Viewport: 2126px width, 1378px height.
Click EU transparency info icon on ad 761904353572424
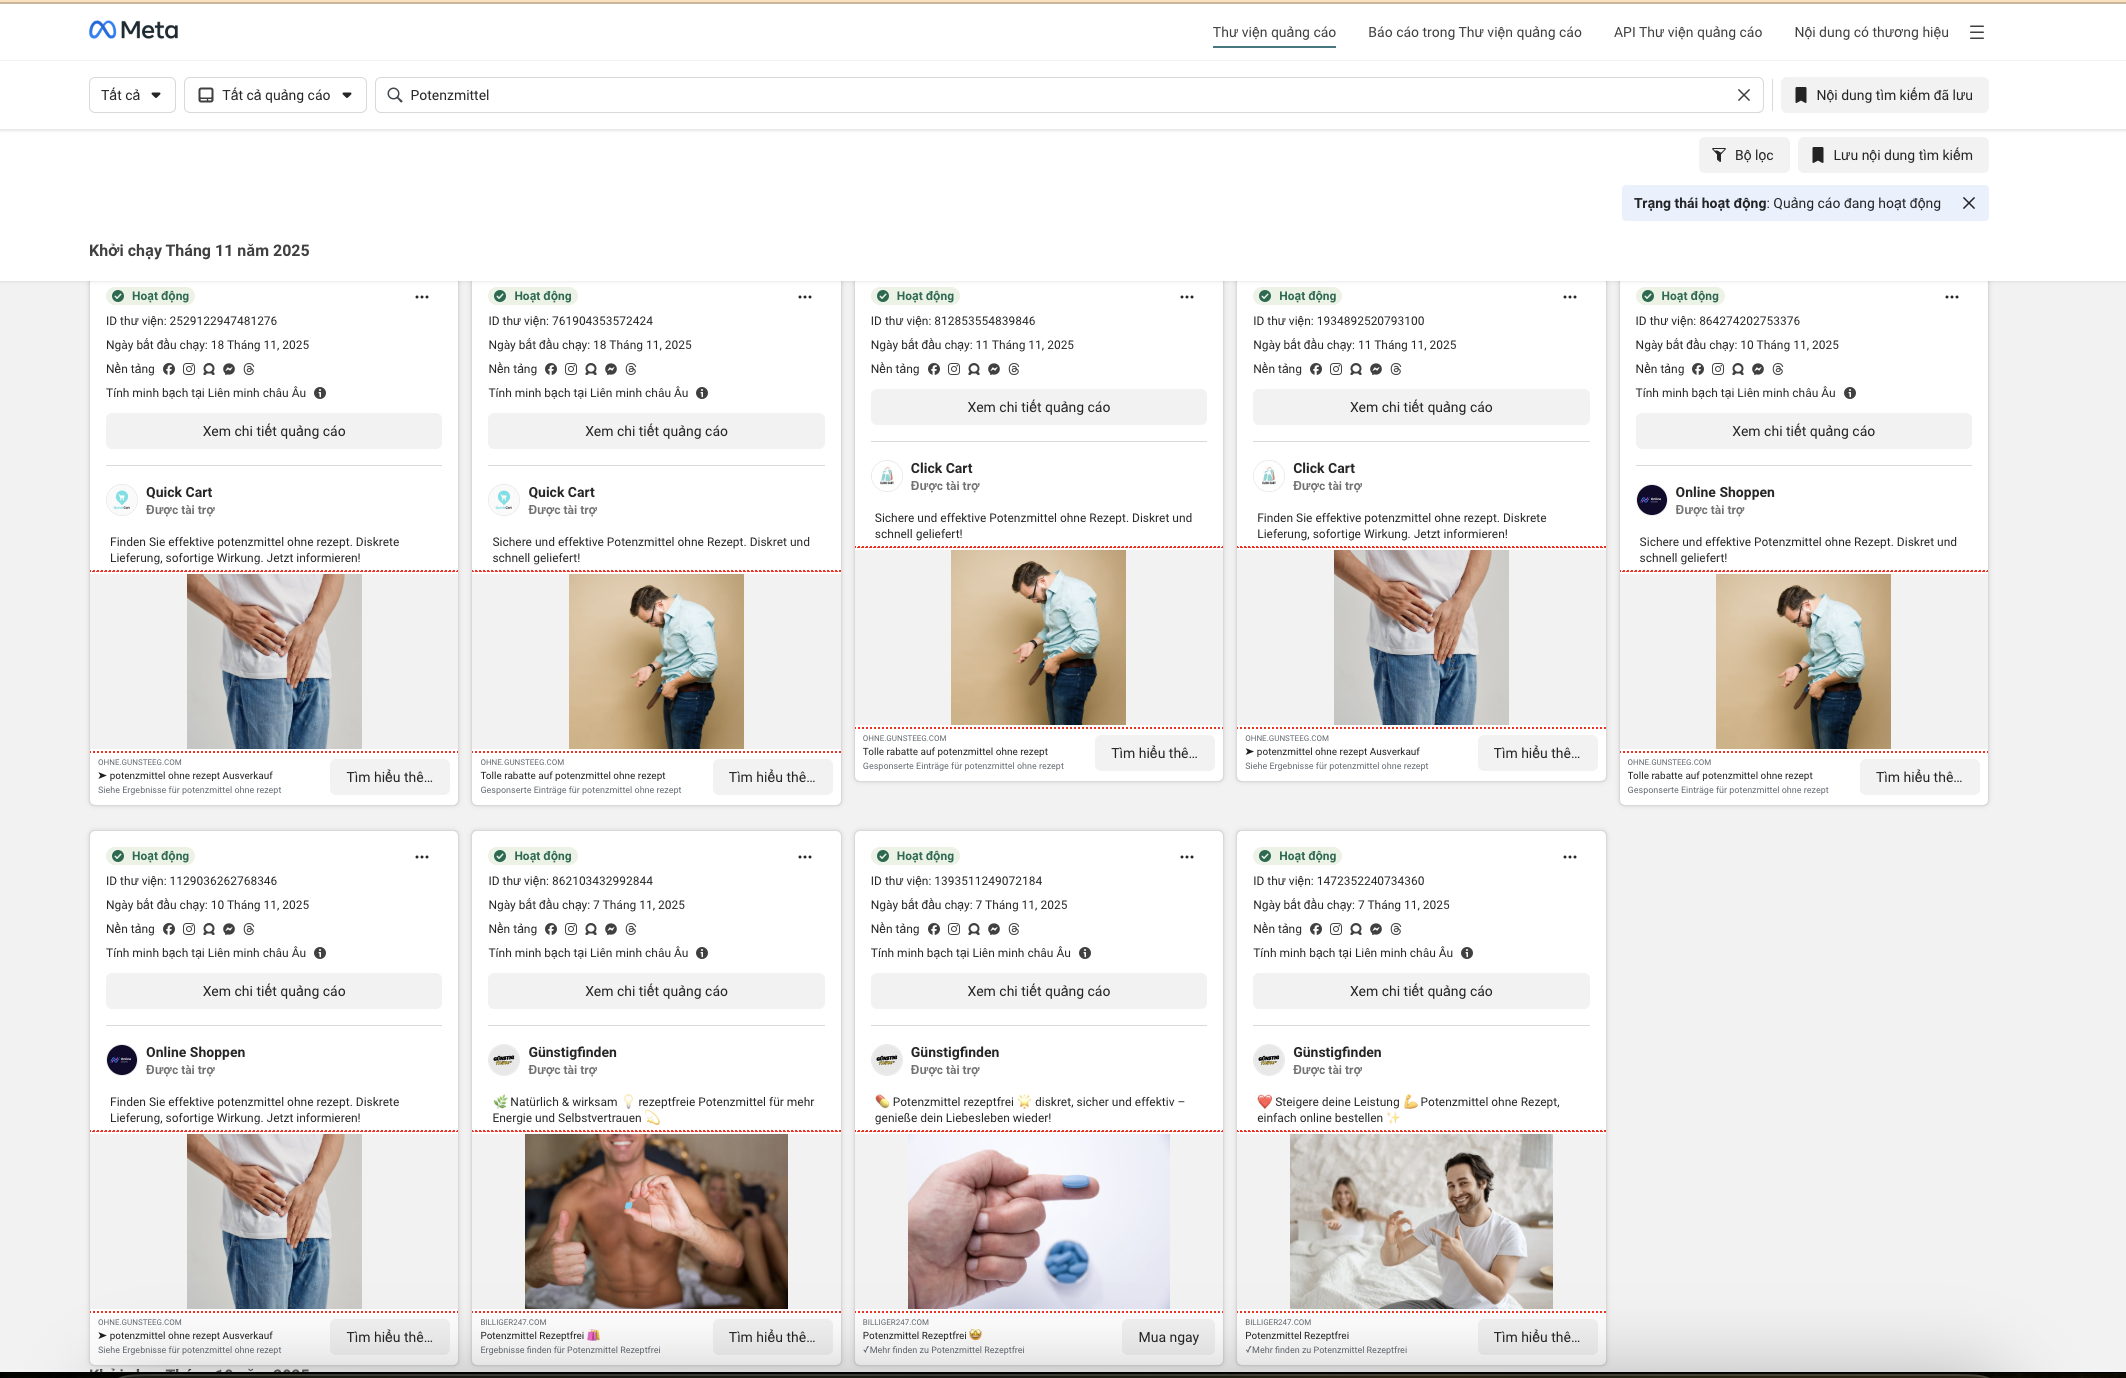702,393
